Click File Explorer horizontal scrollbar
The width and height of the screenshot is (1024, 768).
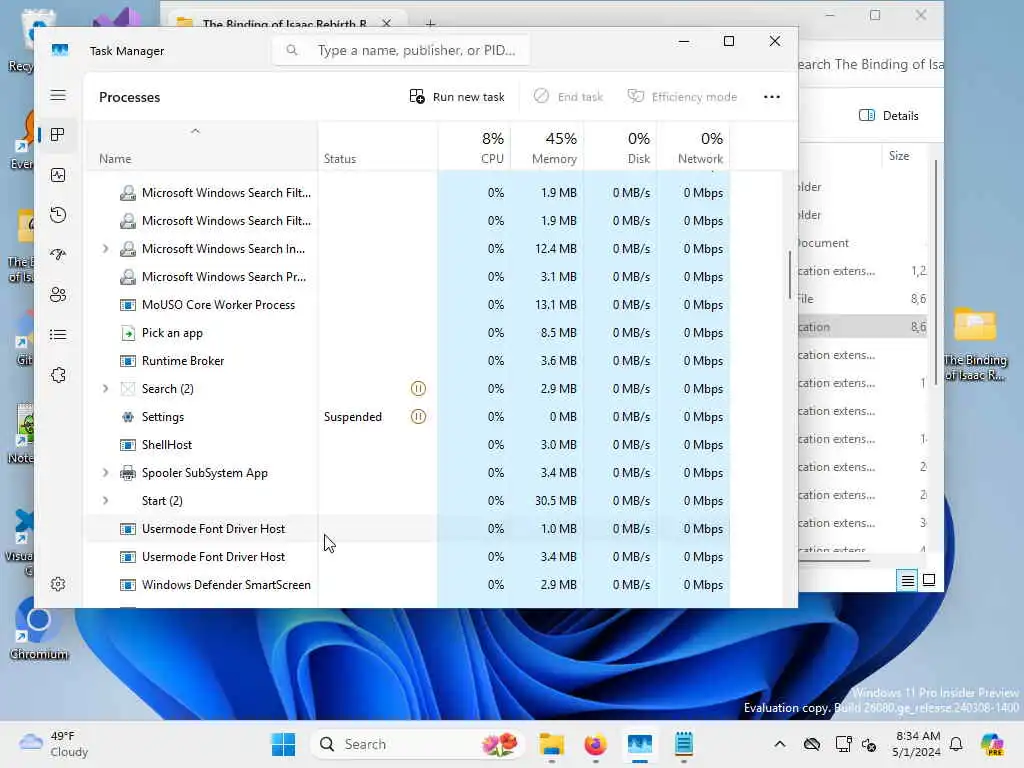click(x=834, y=560)
